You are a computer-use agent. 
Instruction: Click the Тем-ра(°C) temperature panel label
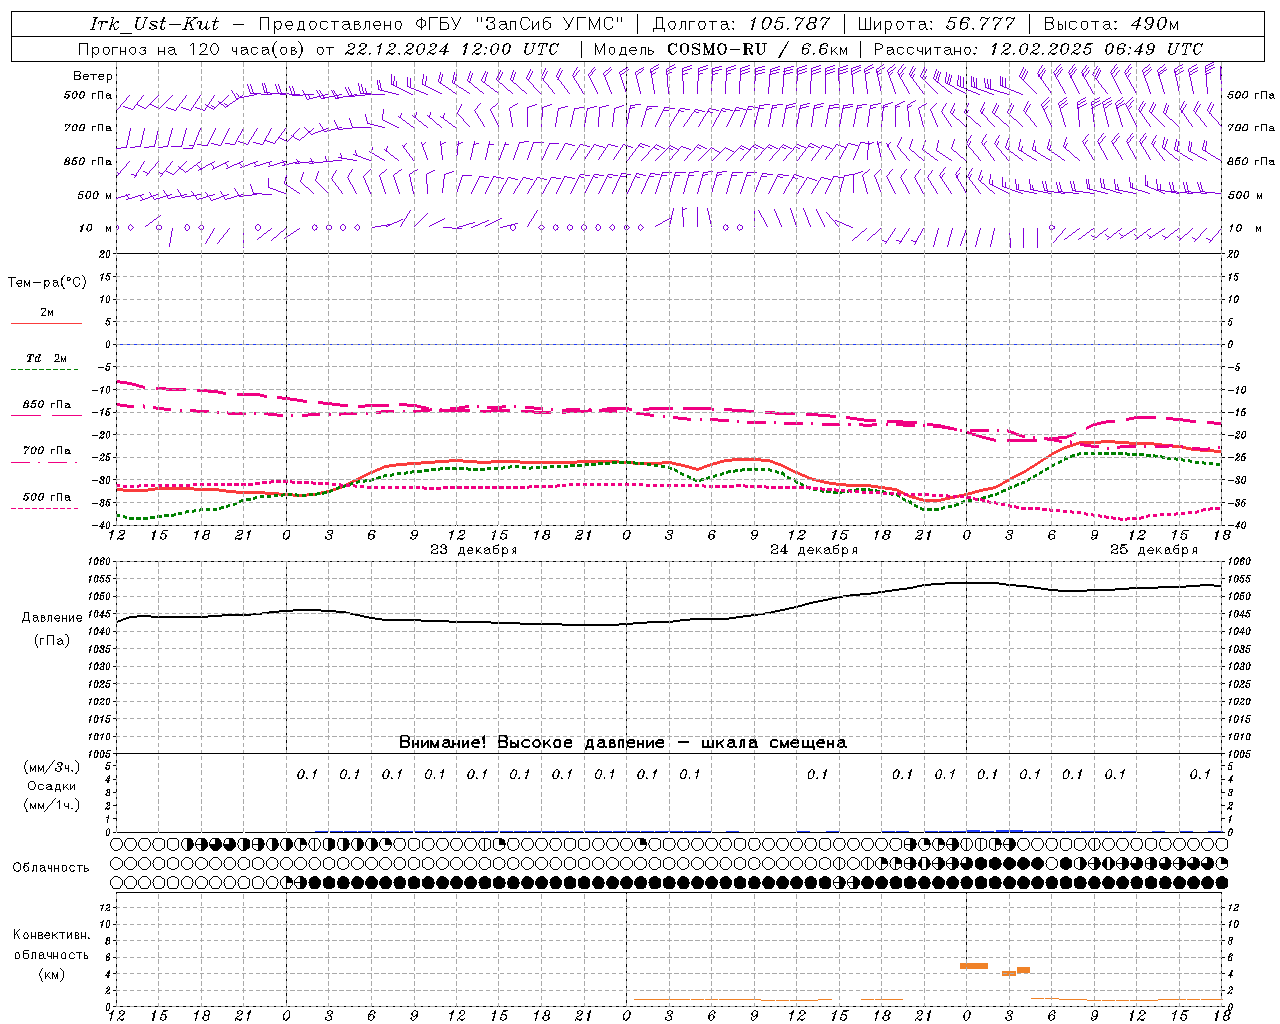pyautogui.click(x=47, y=283)
